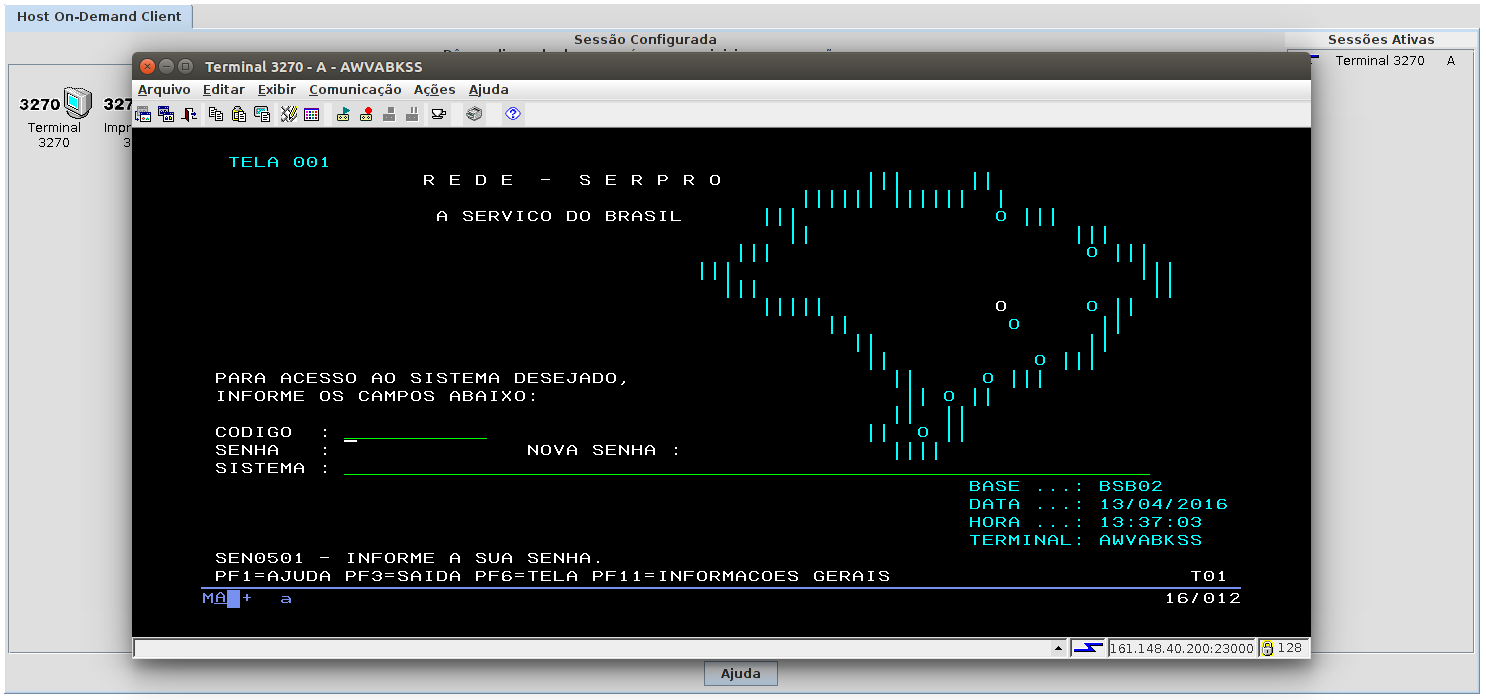Click the 'A SERVICO DO BRASIL' text

click(x=559, y=217)
